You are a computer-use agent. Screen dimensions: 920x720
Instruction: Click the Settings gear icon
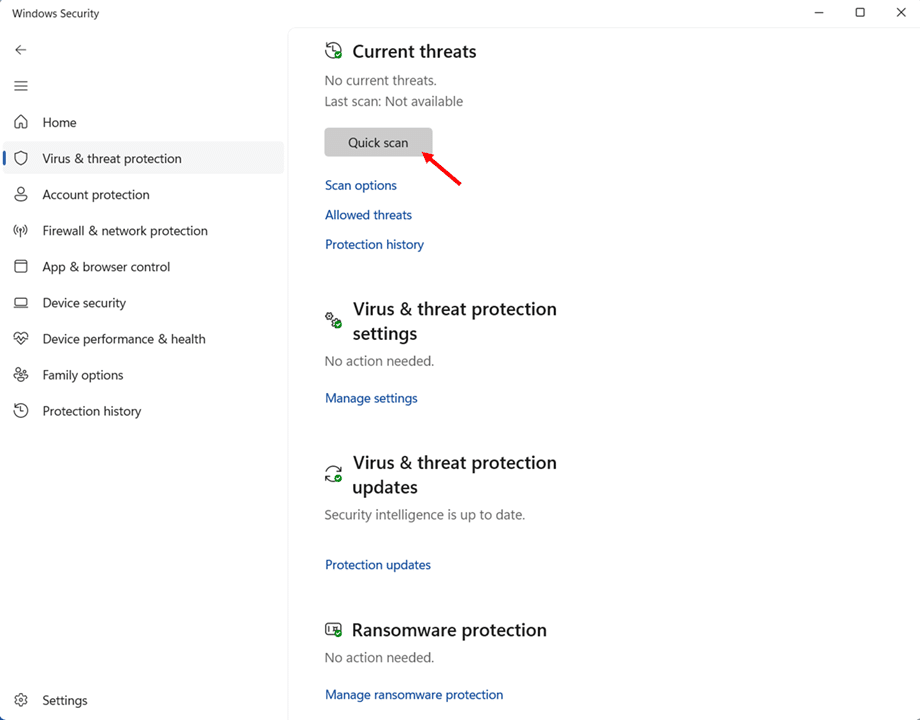pos(21,701)
